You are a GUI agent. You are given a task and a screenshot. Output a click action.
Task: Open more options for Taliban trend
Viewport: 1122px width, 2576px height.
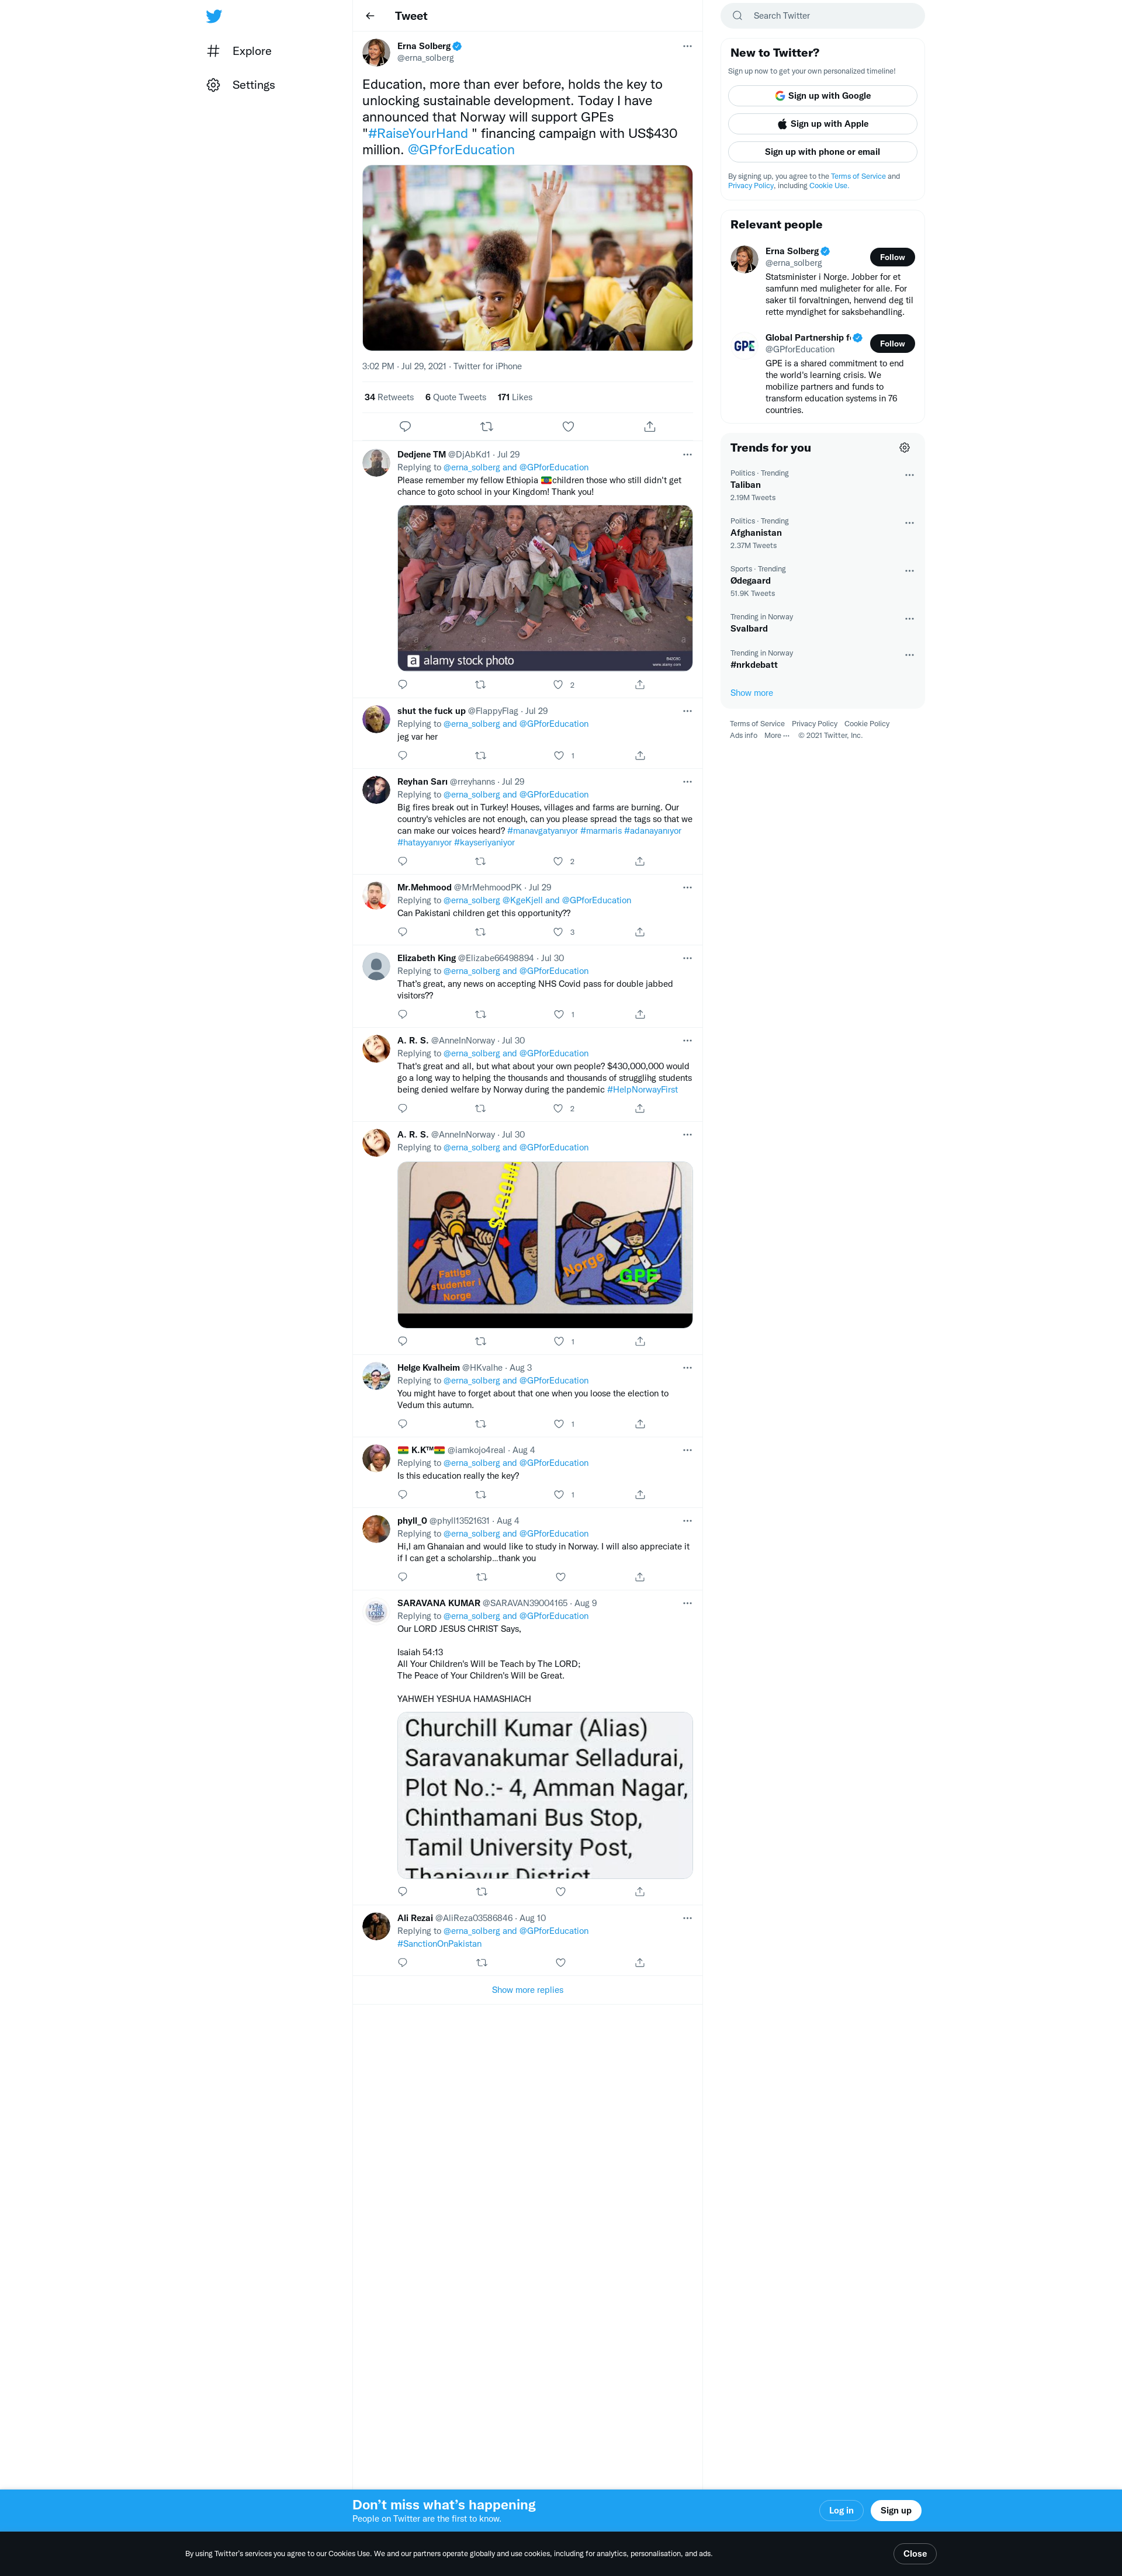(x=909, y=475)
